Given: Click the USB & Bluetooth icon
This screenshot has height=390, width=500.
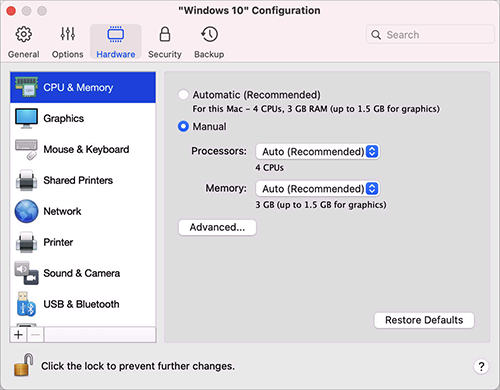Looking at the screenshot, I should coord(26,304).
